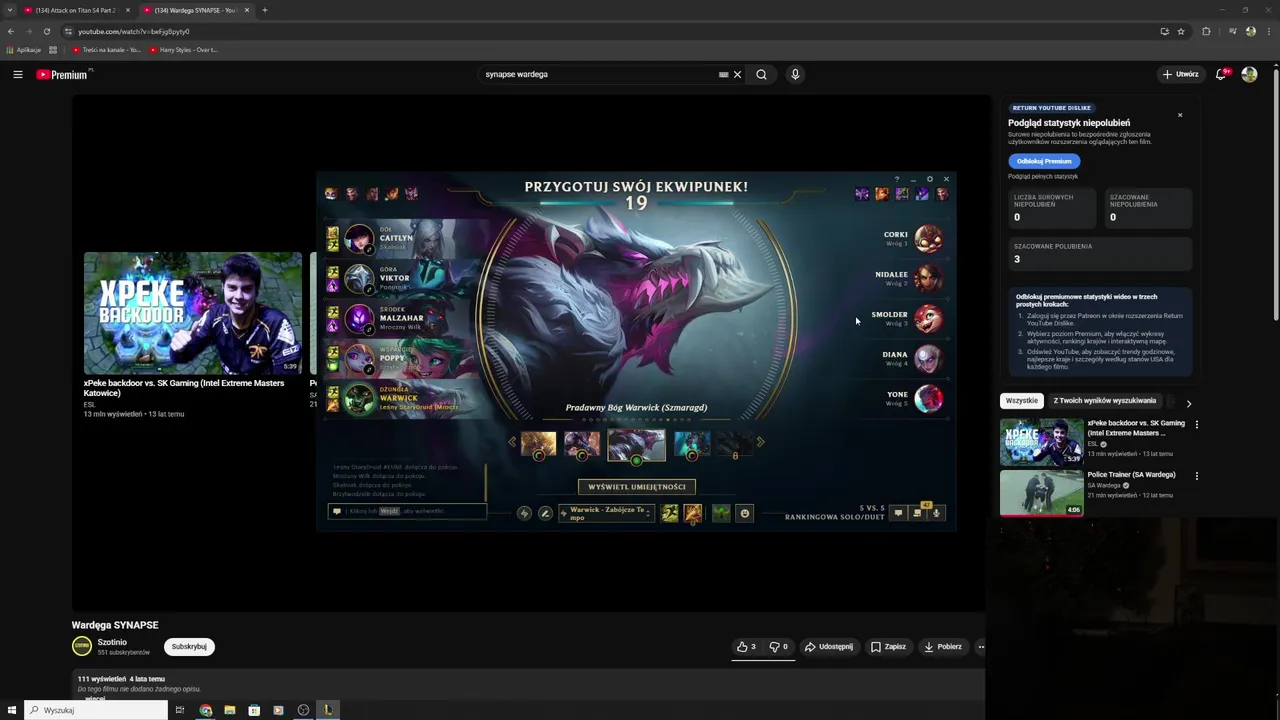Viewport: 1280px width, 720px height.
Task: Start voice search with the microphone icon
Action: coord(795,74)
